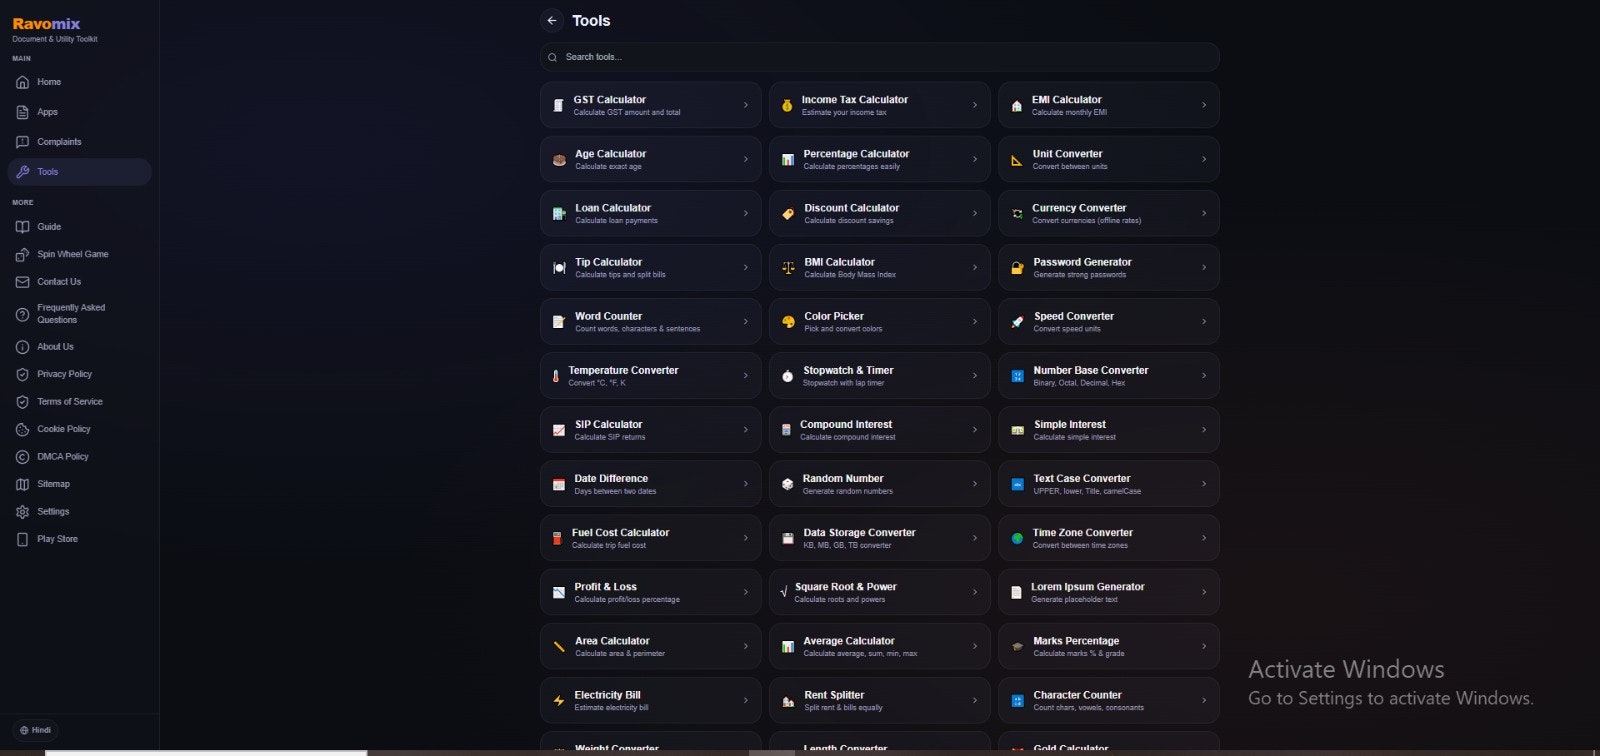Image resolution: width=1600 pixels, height=756 pixels.
Task: Open Sitemap in sidebar
Action: click(x=79, y=484)
